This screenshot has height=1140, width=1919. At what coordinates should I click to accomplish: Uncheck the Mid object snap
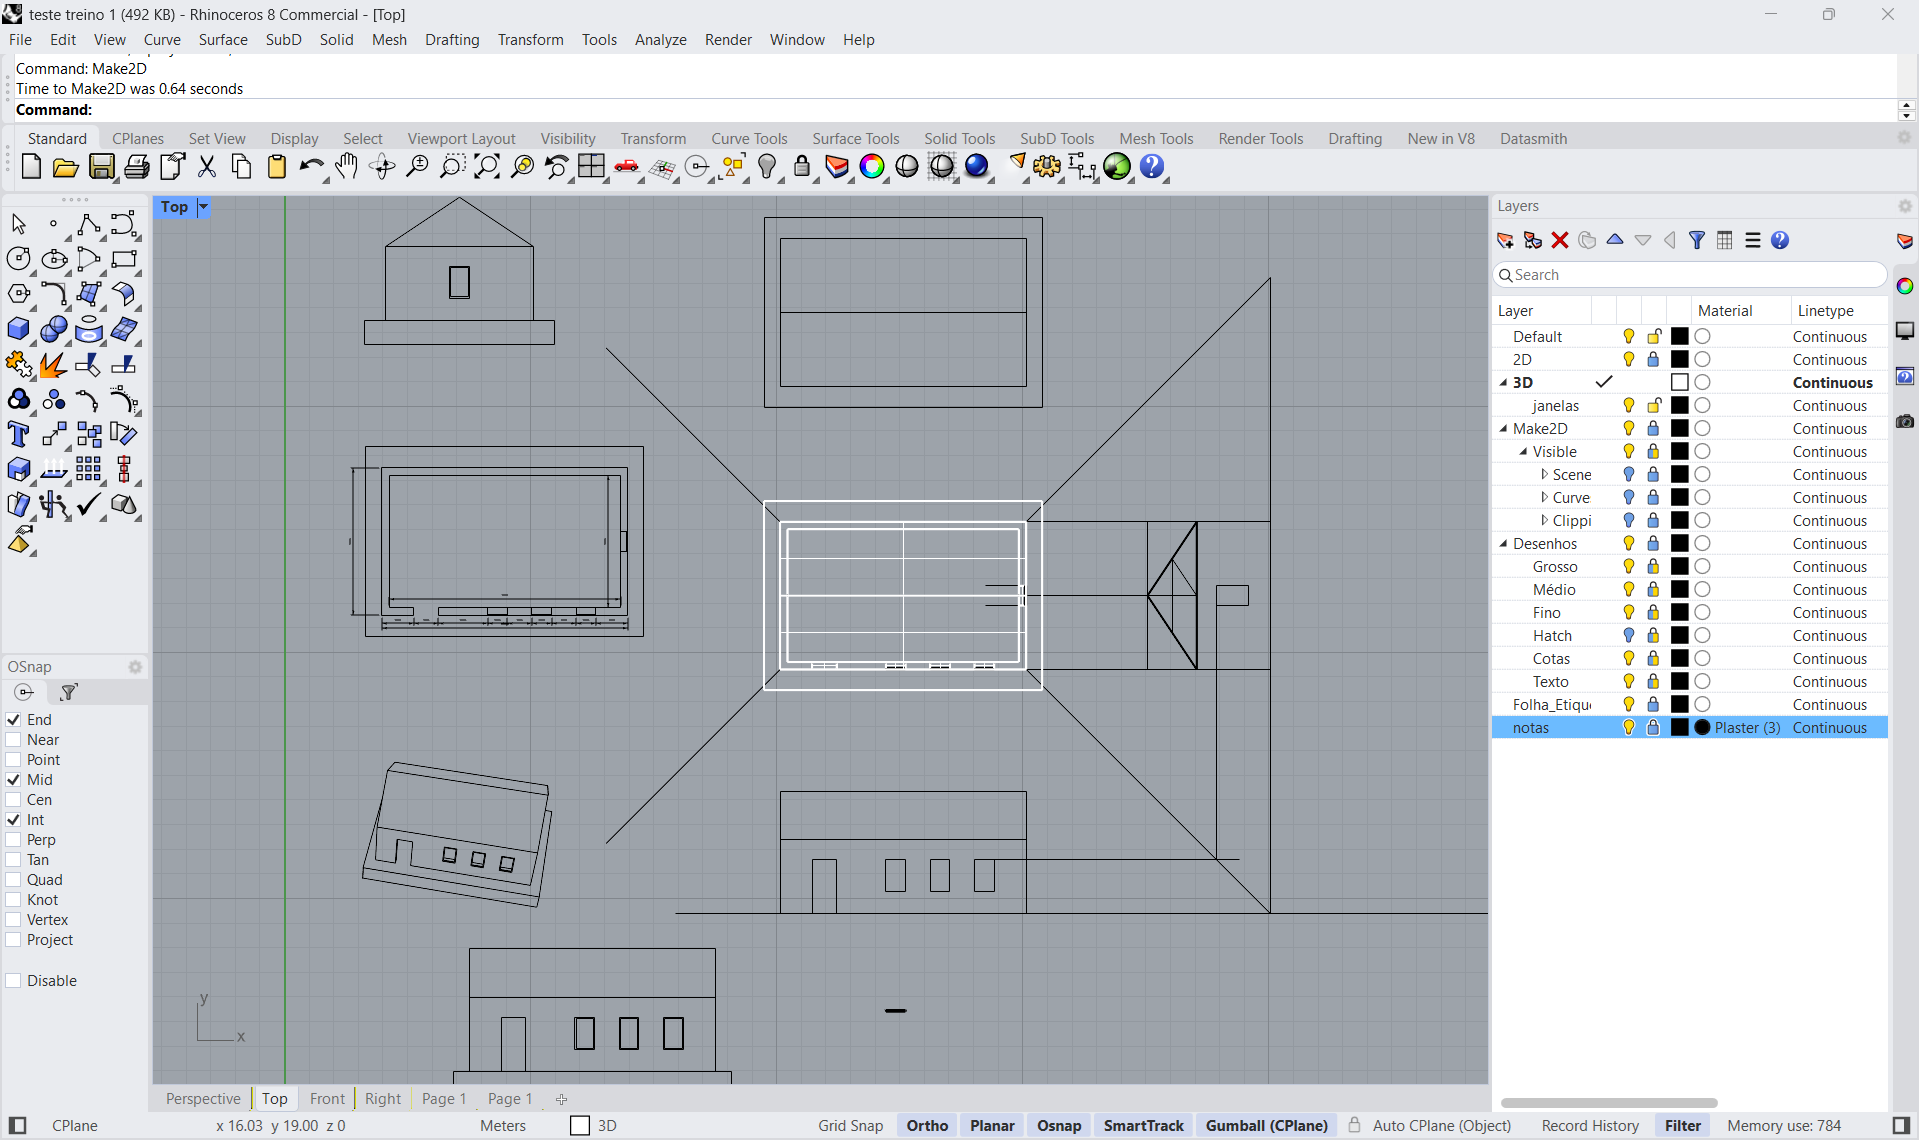tap(14, 780)
